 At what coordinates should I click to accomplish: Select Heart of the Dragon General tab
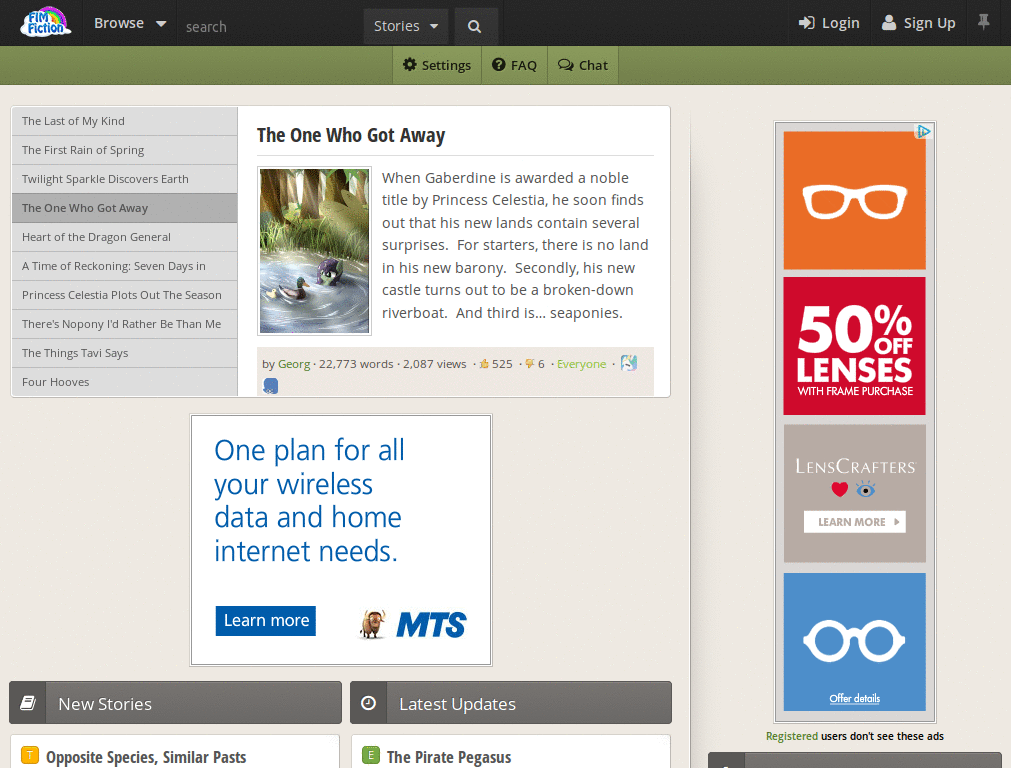point(125,237)
